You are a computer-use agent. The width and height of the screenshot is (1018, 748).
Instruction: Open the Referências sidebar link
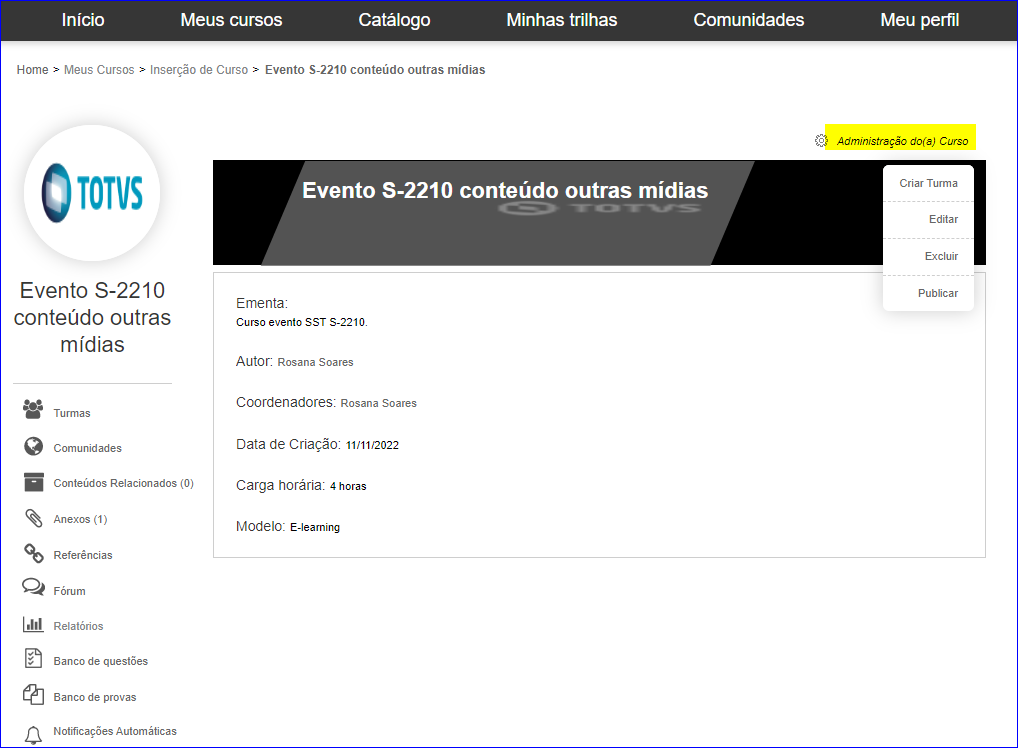[x=82, y=555]
